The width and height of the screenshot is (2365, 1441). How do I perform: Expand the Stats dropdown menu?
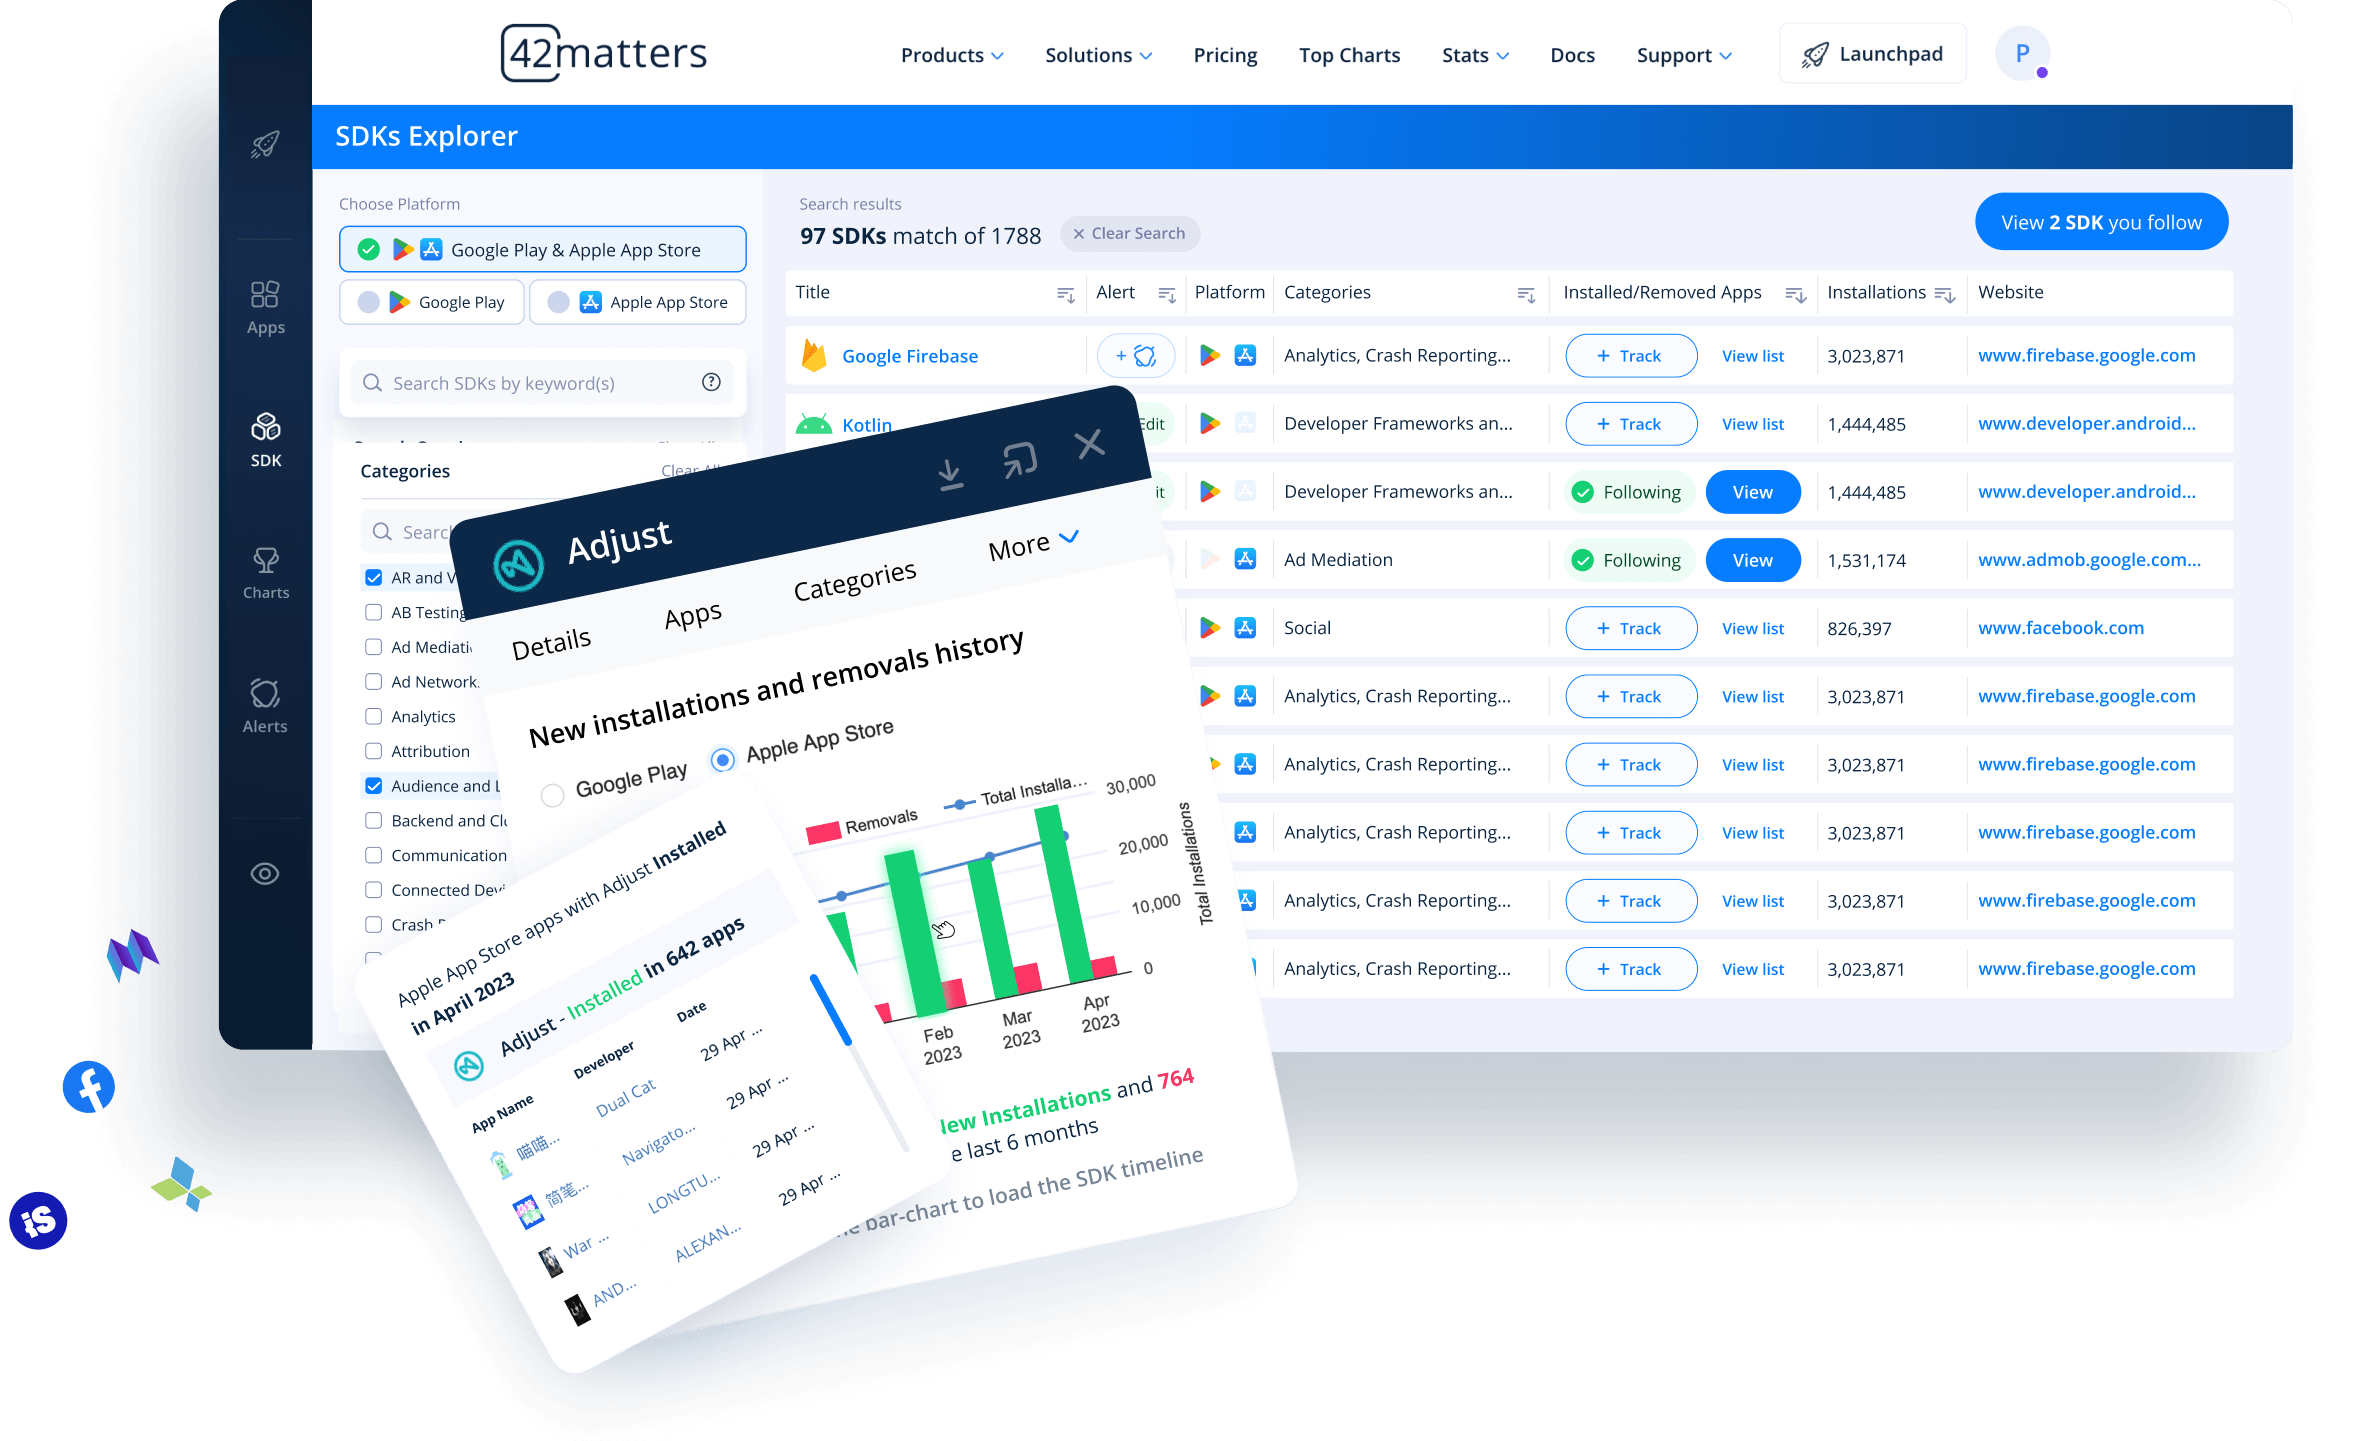click(1471, 56)
